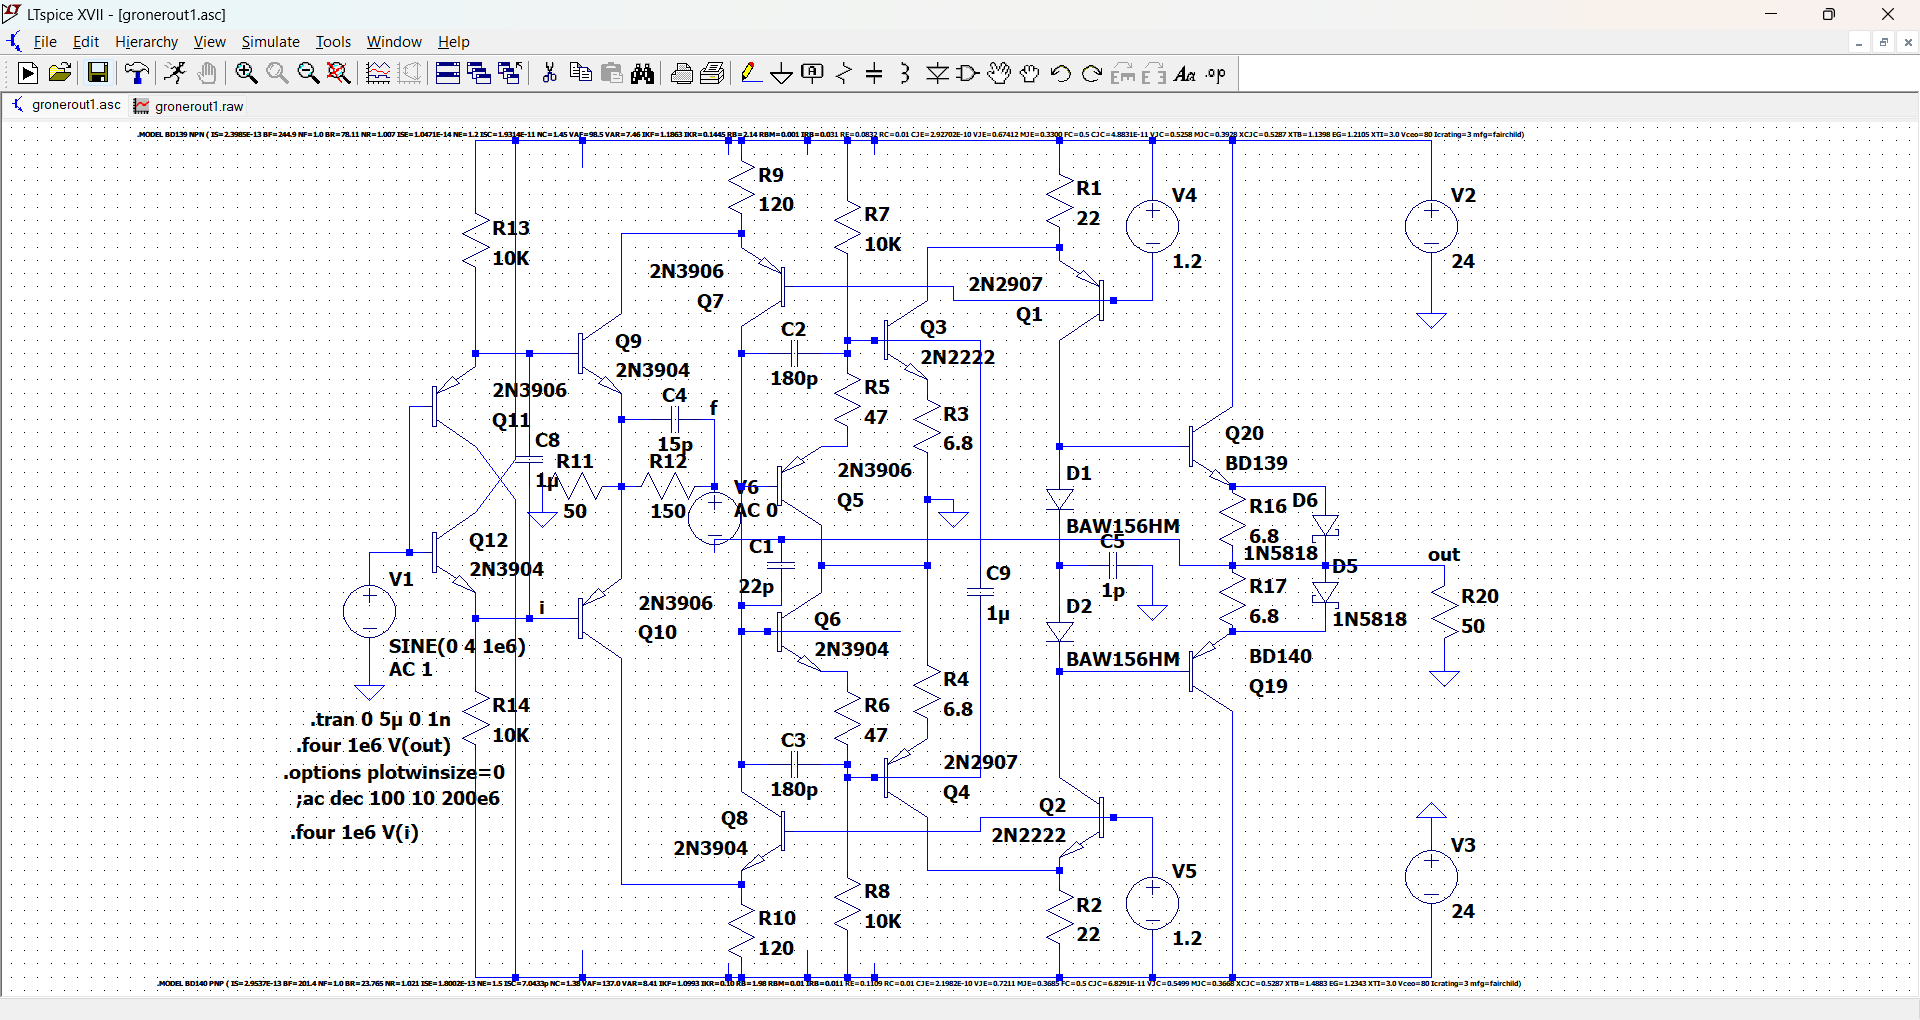The width and height of the screenshot is (1920, 1020).
Task: Click the Find binoculars icon
Action: tap(643, 73)
